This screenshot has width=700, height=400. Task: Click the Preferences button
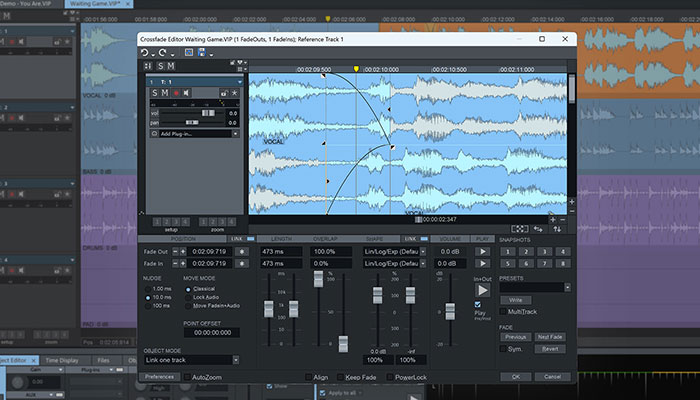pyautogui.click(x=160, y=377)
